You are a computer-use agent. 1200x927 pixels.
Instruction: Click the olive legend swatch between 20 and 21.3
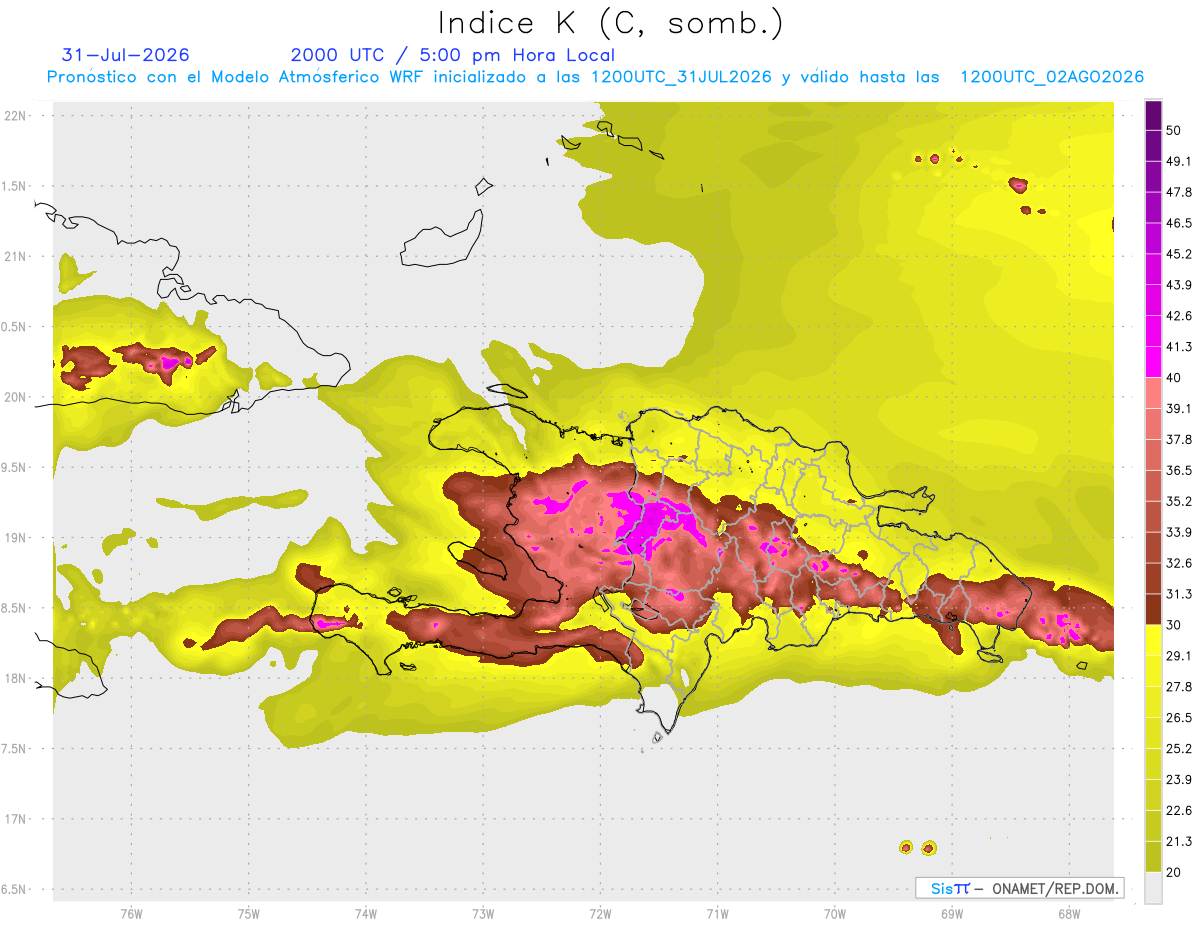coord(1153,857)
